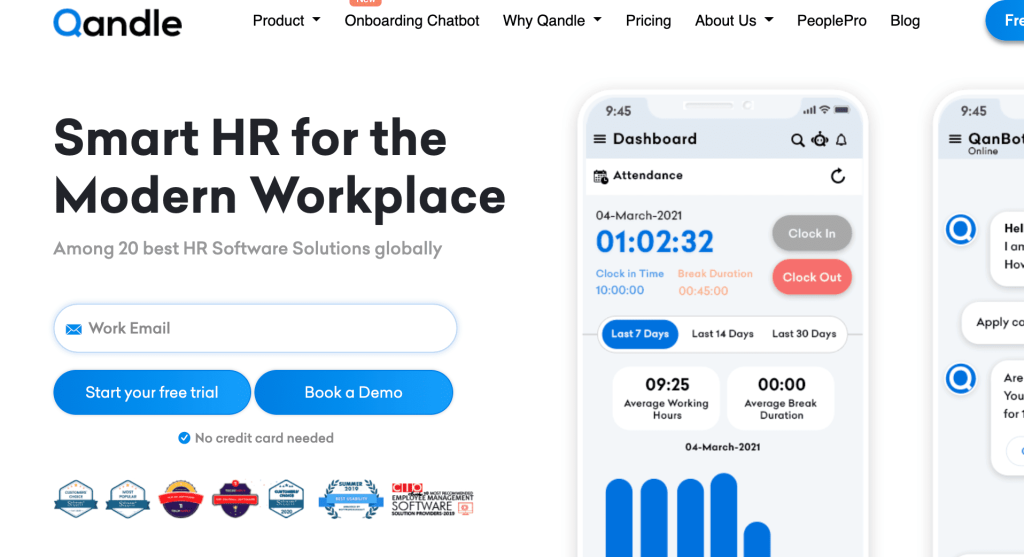This screenshot has width=1024, height=557.
Task: Go to the Pricing page
Action: point(648,21)
